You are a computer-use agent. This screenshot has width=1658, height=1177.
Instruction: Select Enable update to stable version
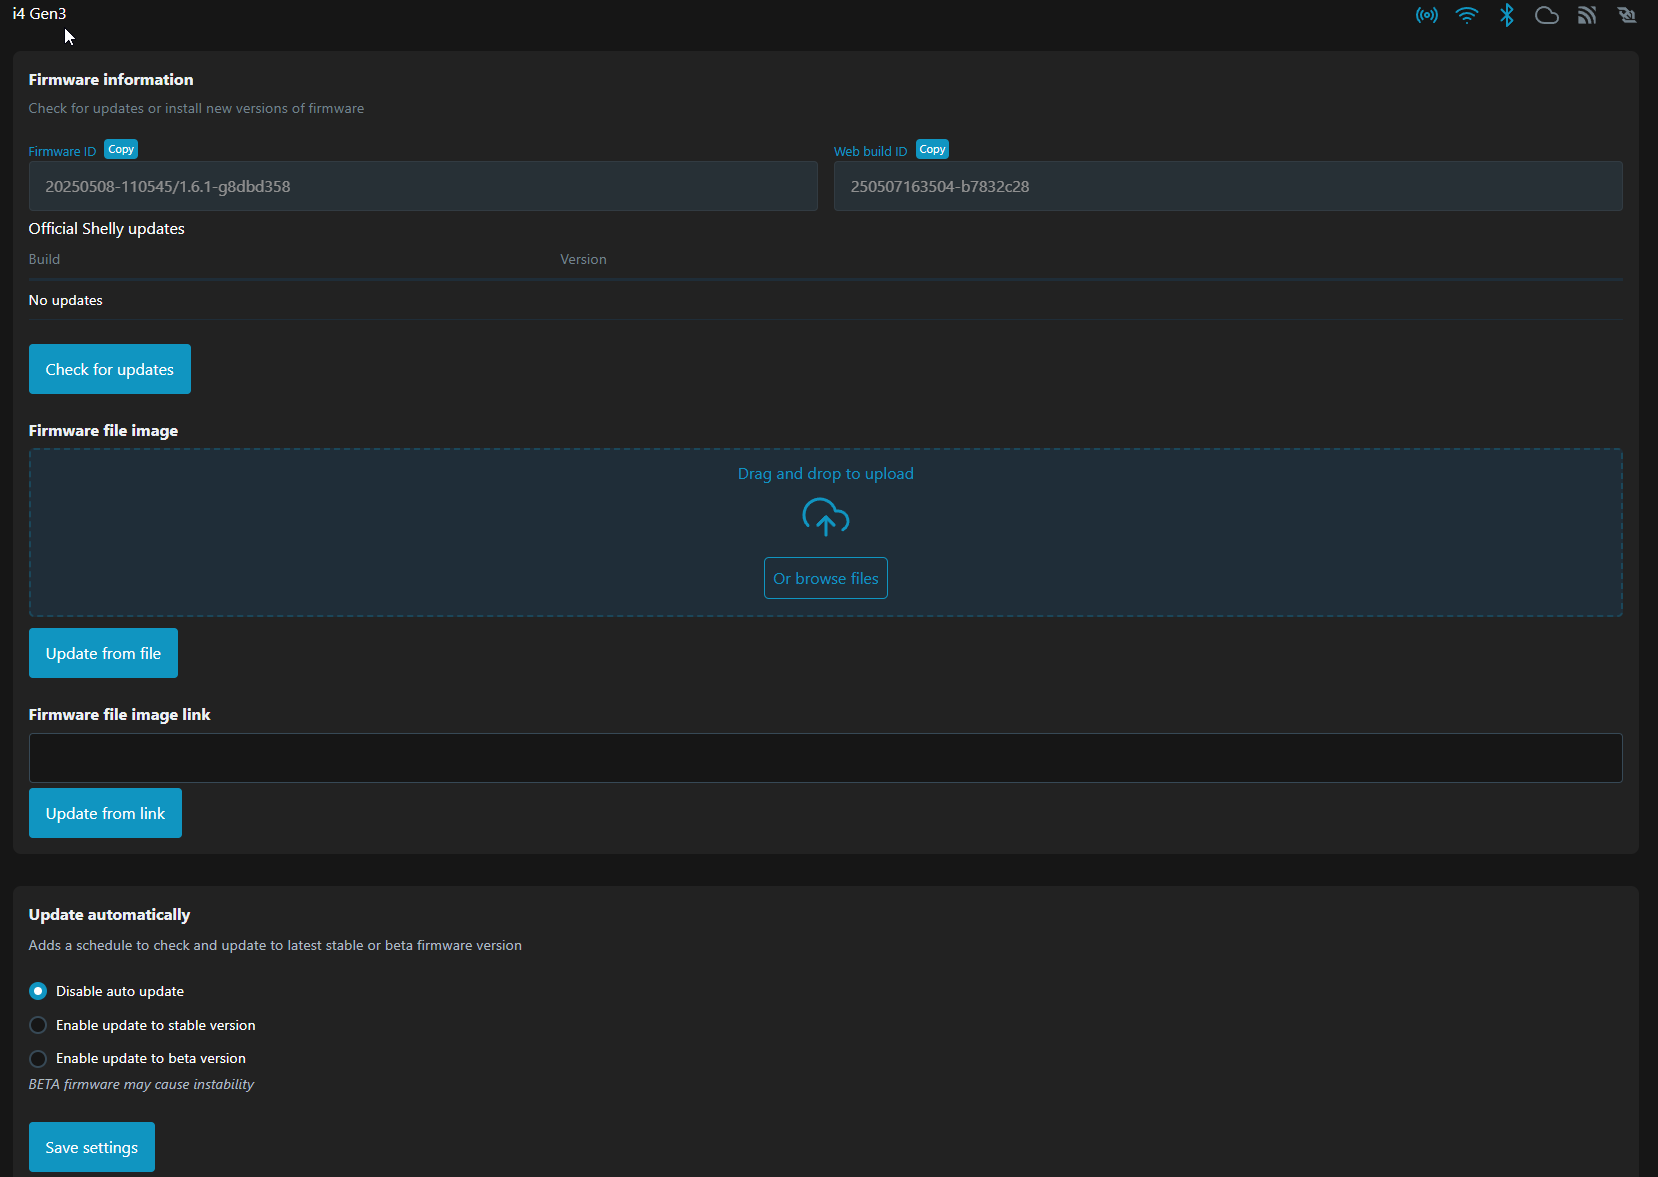38,1025
